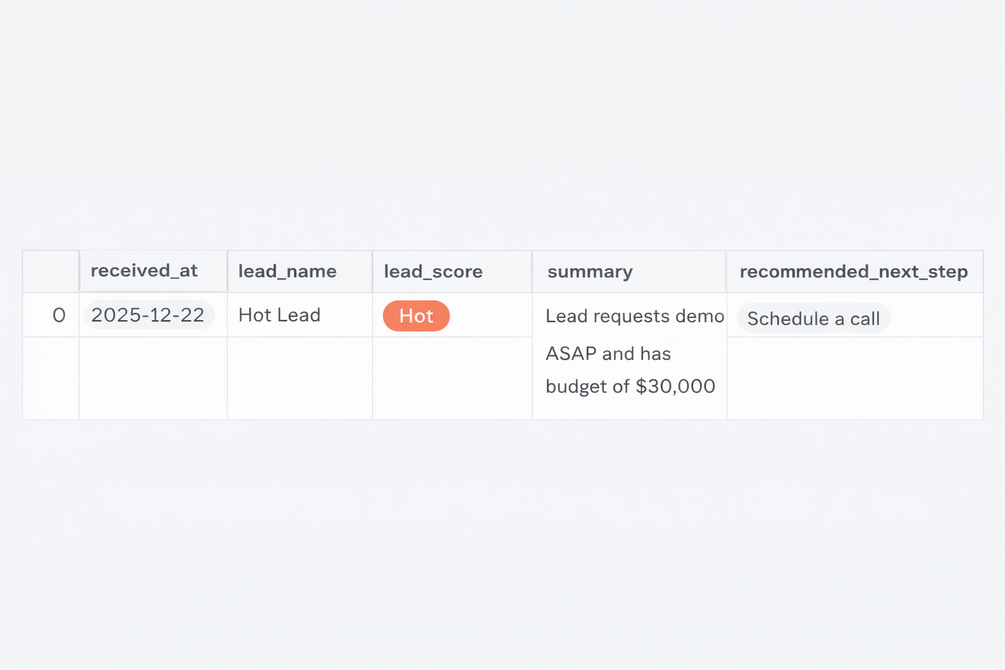Select row index 0
1005x670 pixels.
click(58, 315)
